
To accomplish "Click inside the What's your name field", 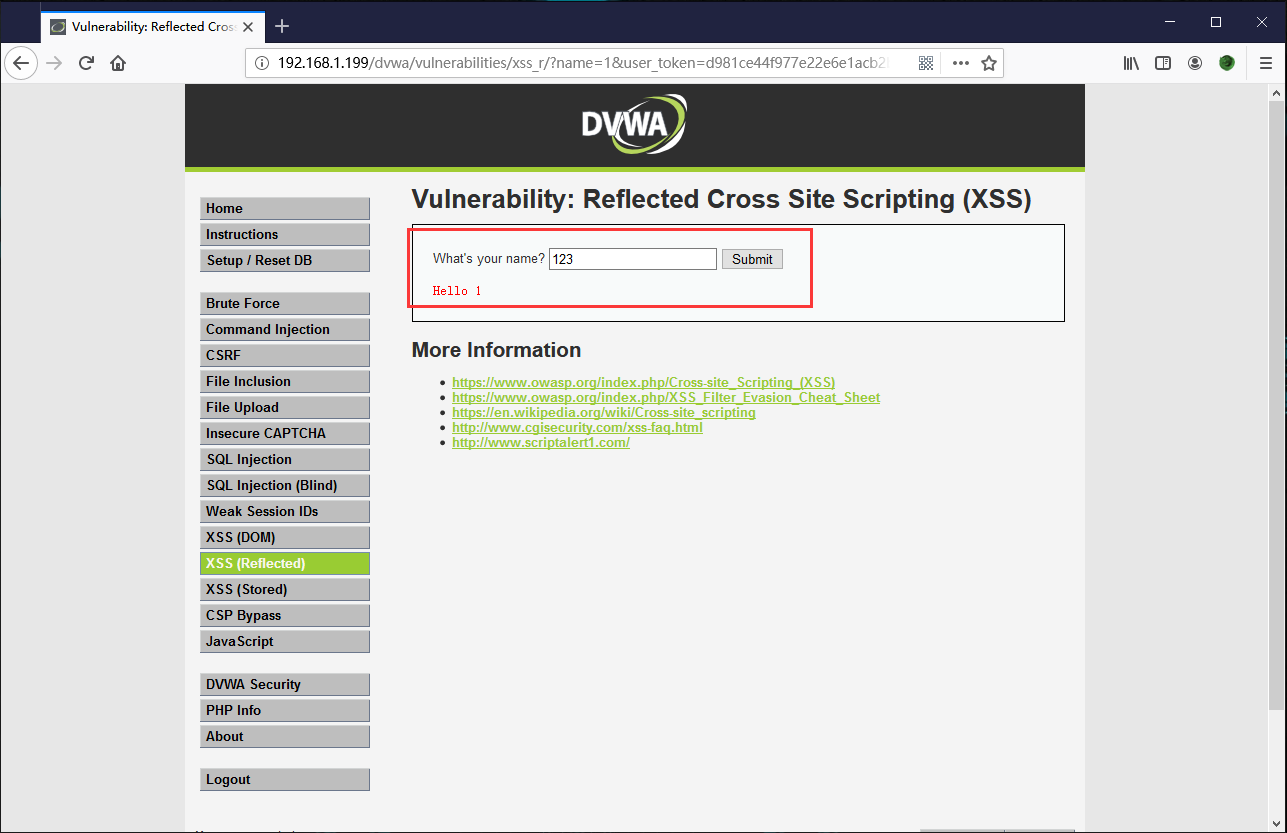I will [x=632, y=258].
